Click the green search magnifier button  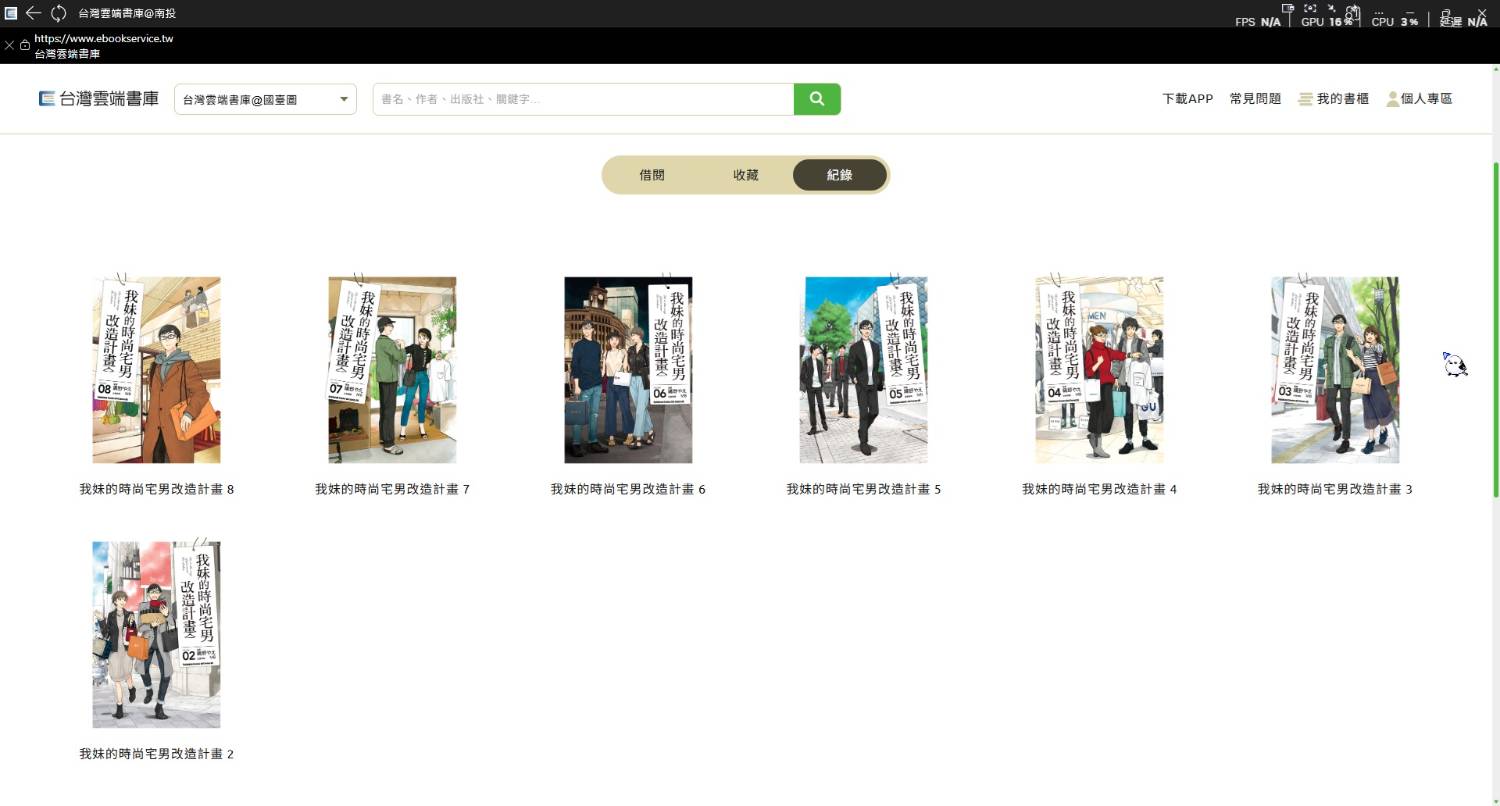817,99
